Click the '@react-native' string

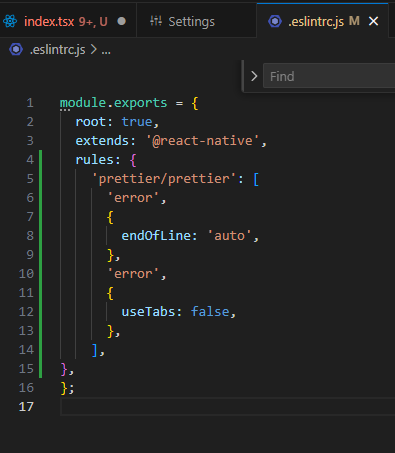point(202,141)
